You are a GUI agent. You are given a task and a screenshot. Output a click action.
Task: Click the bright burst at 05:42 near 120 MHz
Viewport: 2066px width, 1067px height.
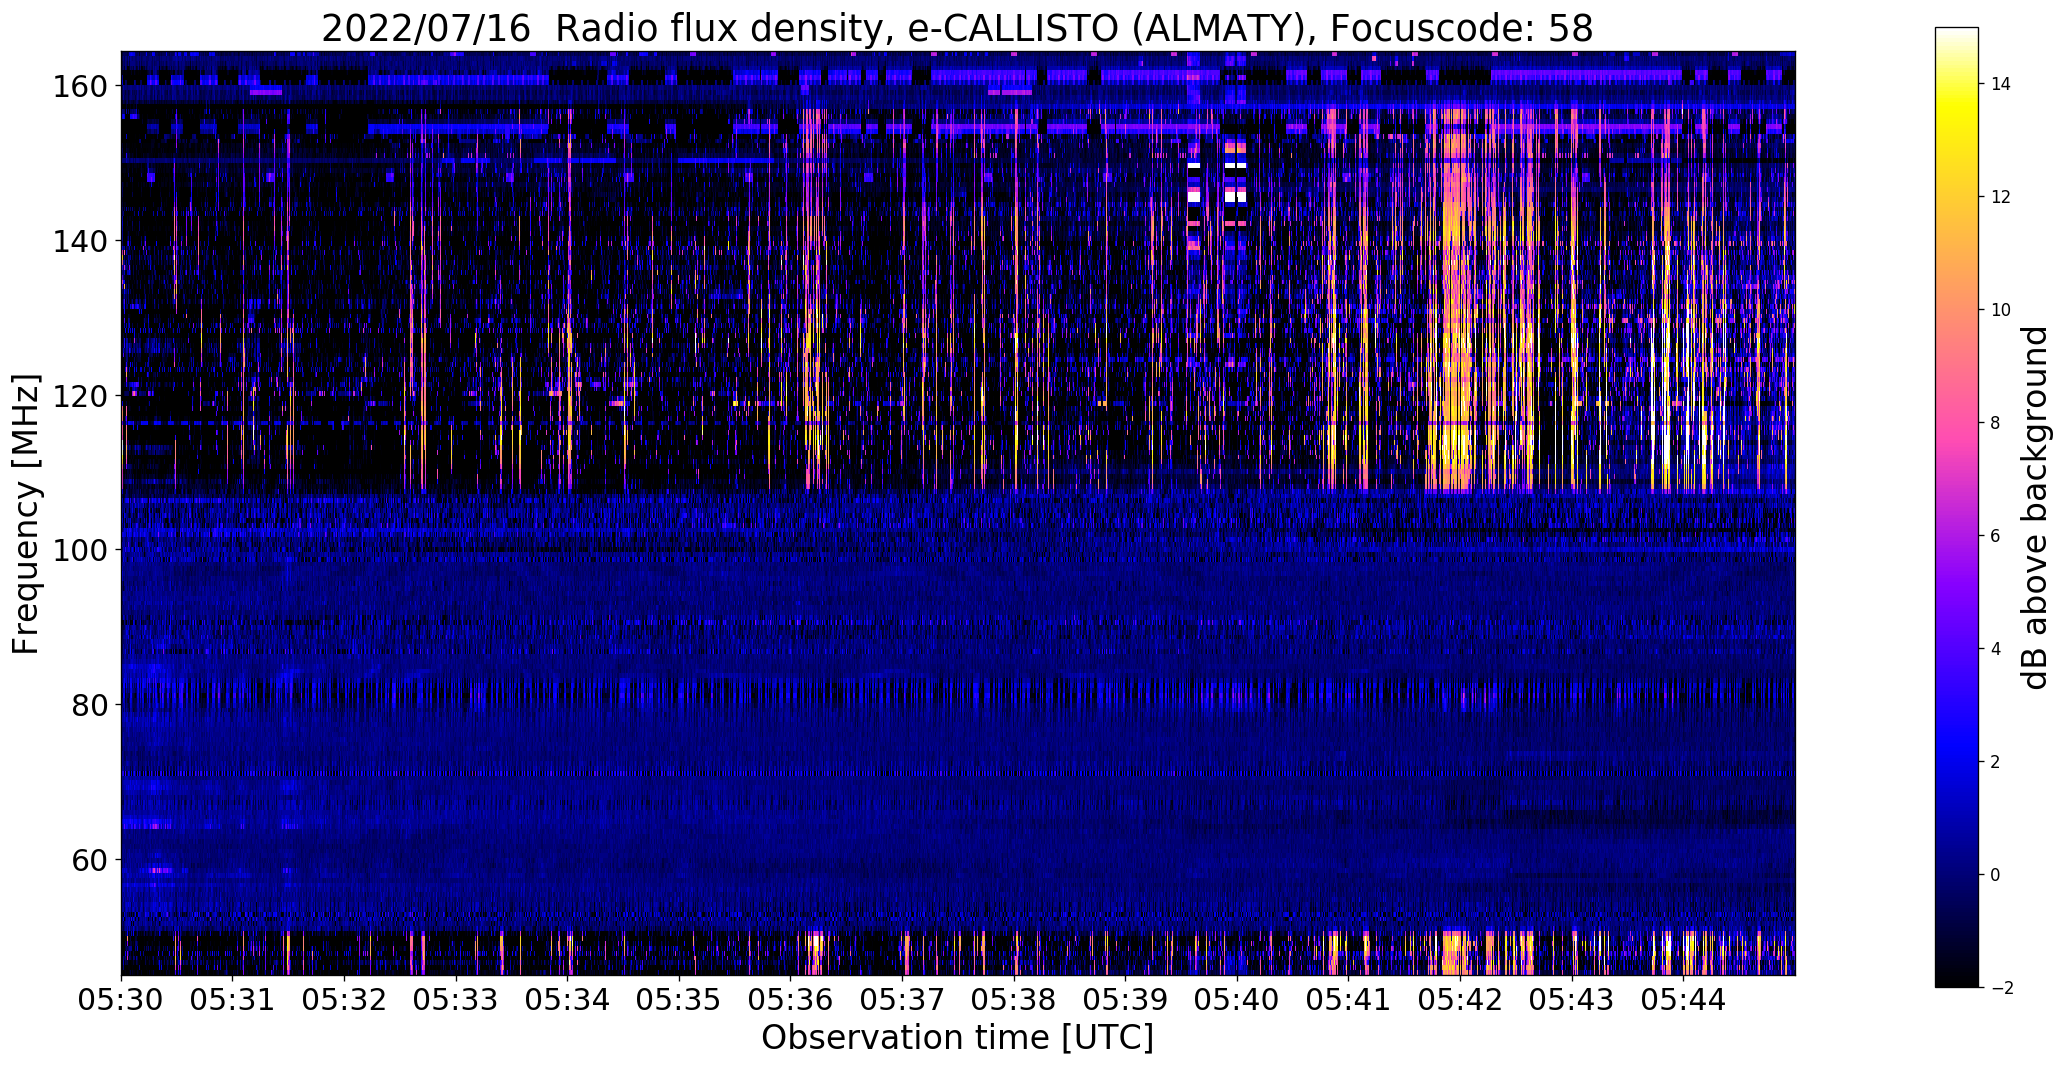(1458, 395)
